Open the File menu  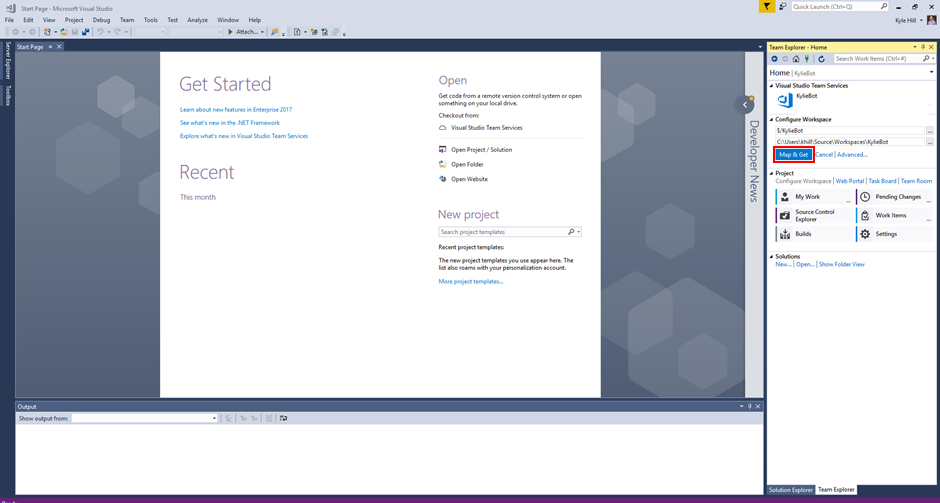[9, 20]
